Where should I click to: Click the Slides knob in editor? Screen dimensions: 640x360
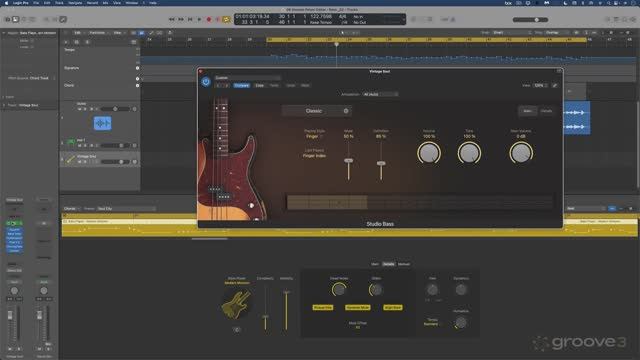pos(376,289)
